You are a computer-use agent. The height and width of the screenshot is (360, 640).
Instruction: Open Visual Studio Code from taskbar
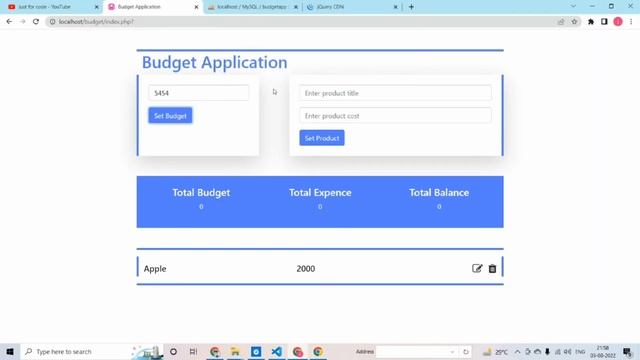[276, 351]
